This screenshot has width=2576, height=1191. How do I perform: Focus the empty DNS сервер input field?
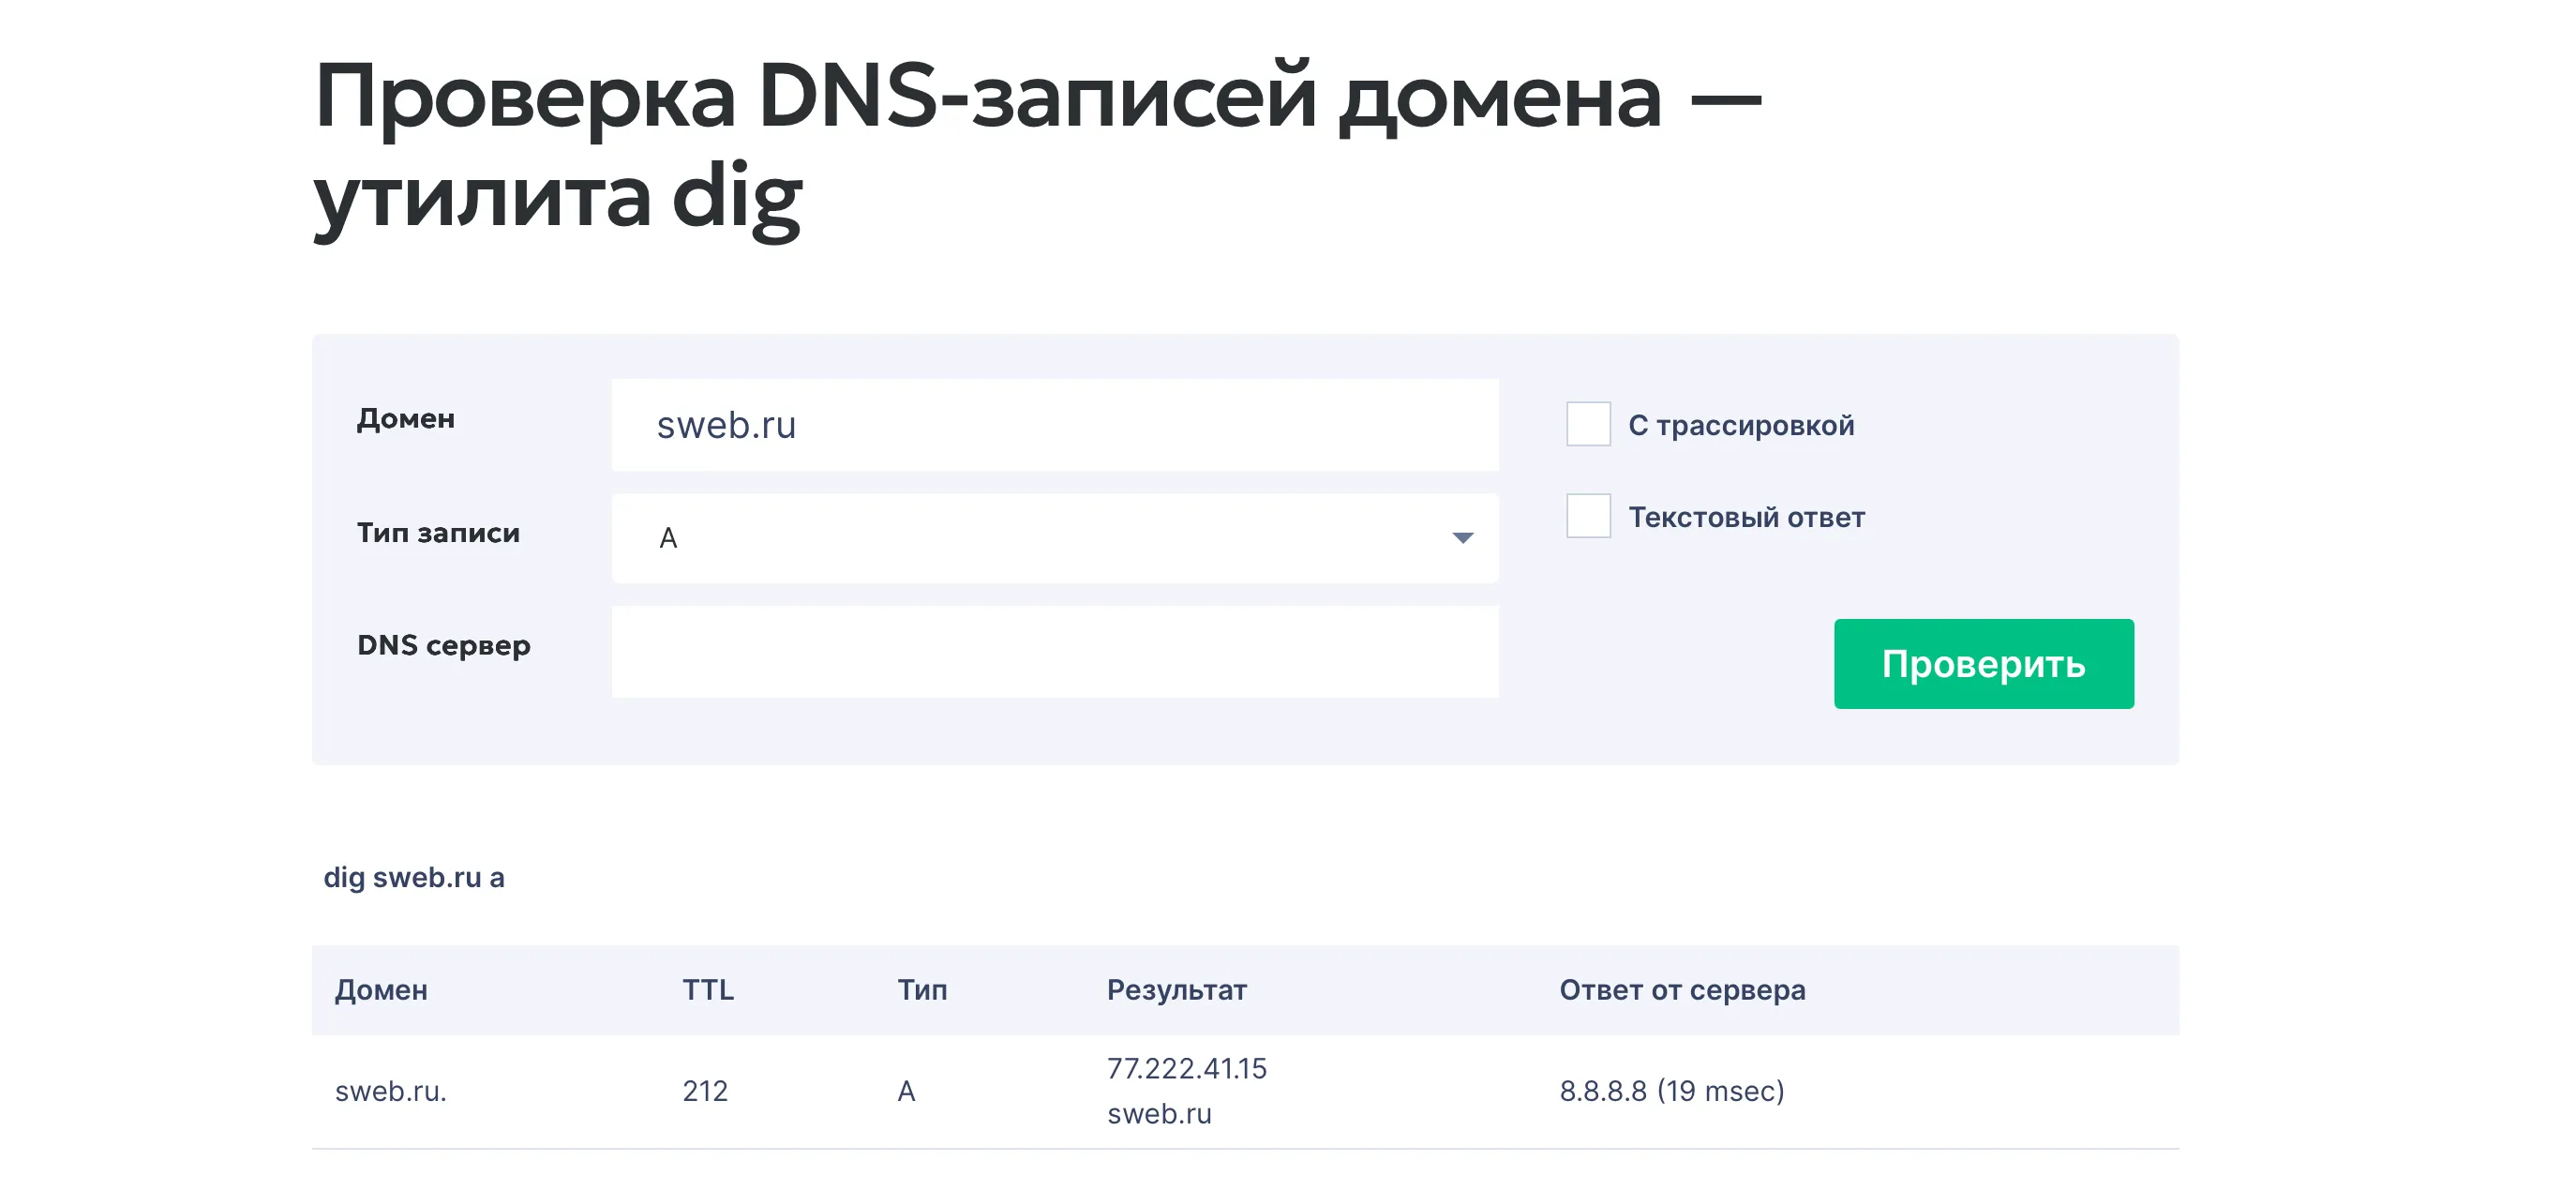click(1054, 651)
